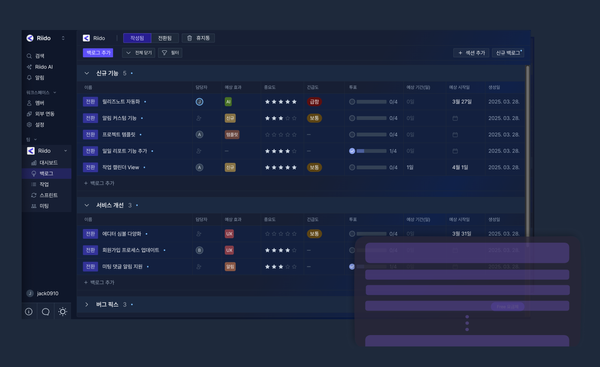Image resolution: width=600 pixels, height=367 pixels.
Task: Switch to the 작성팀 tab
Action: pos(137,38)
